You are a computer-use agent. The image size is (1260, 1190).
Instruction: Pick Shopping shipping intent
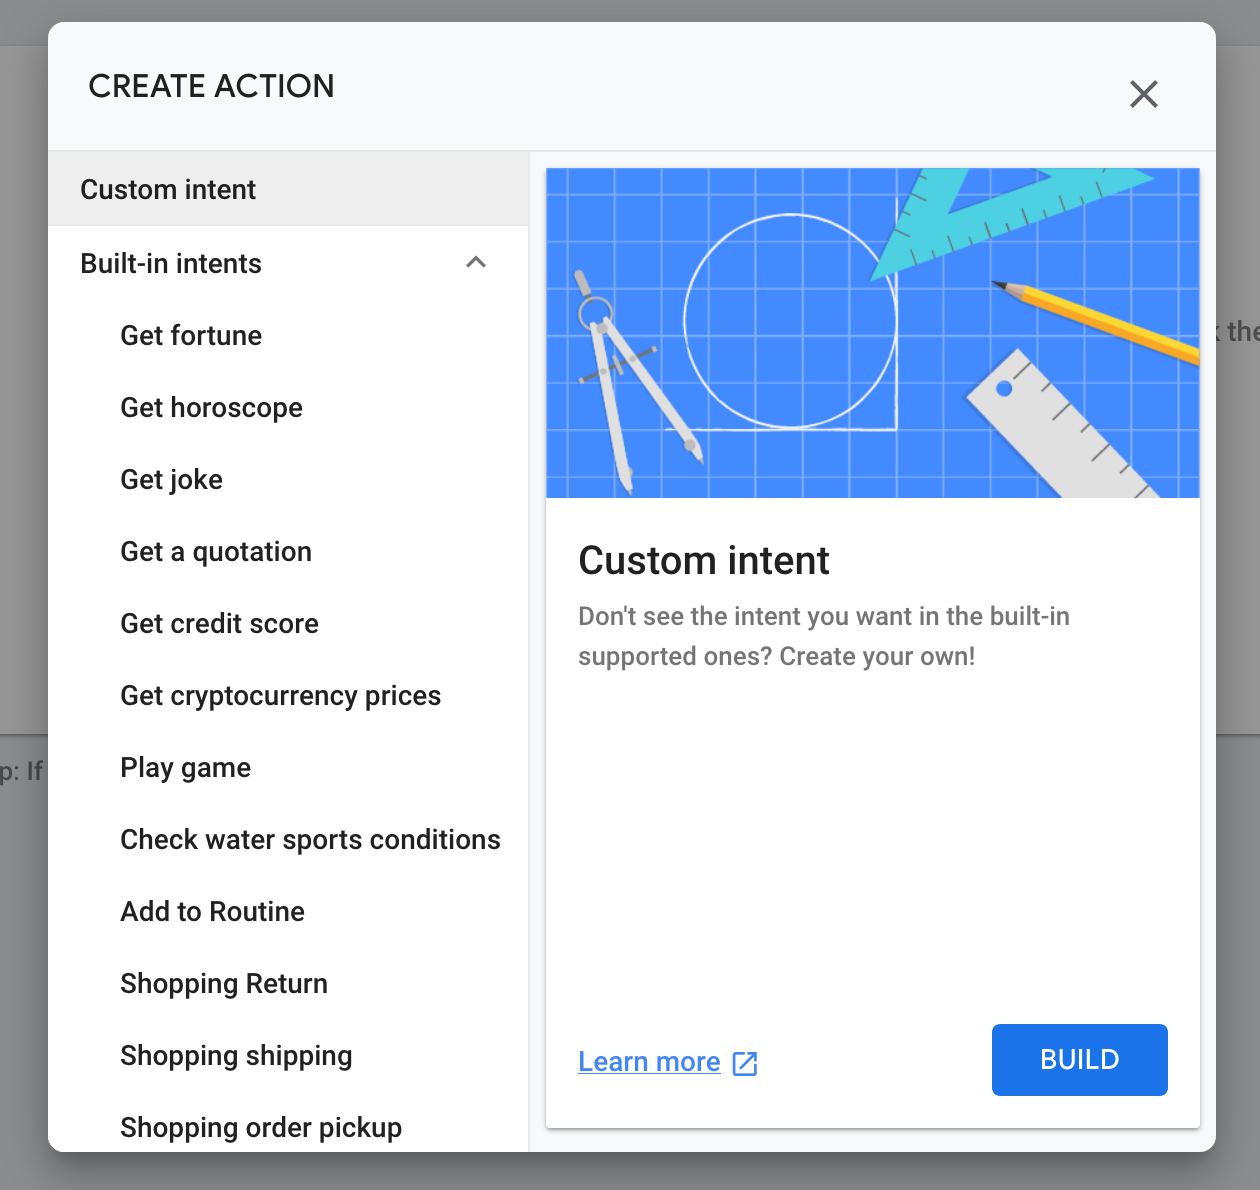[x=288, y=1056]
